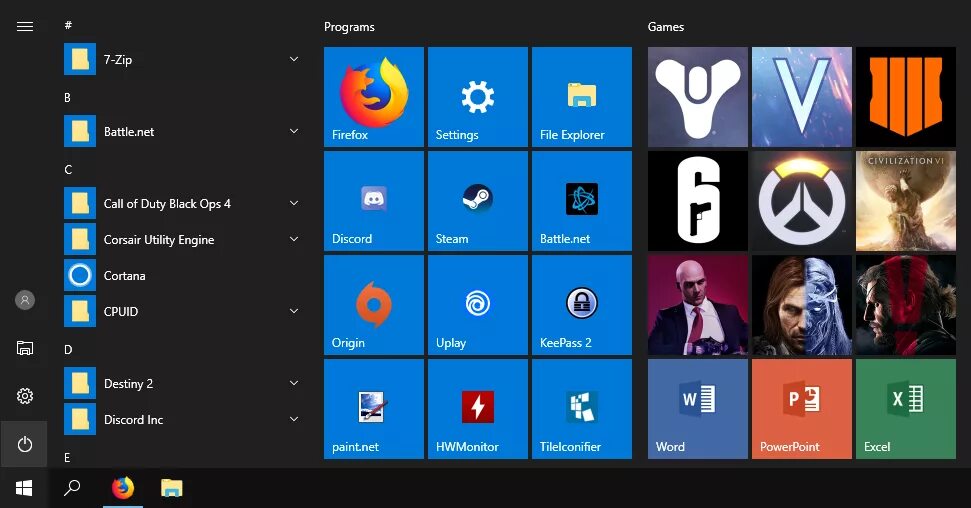Launch the TileIconifier tile

click(x=582, y=409)
